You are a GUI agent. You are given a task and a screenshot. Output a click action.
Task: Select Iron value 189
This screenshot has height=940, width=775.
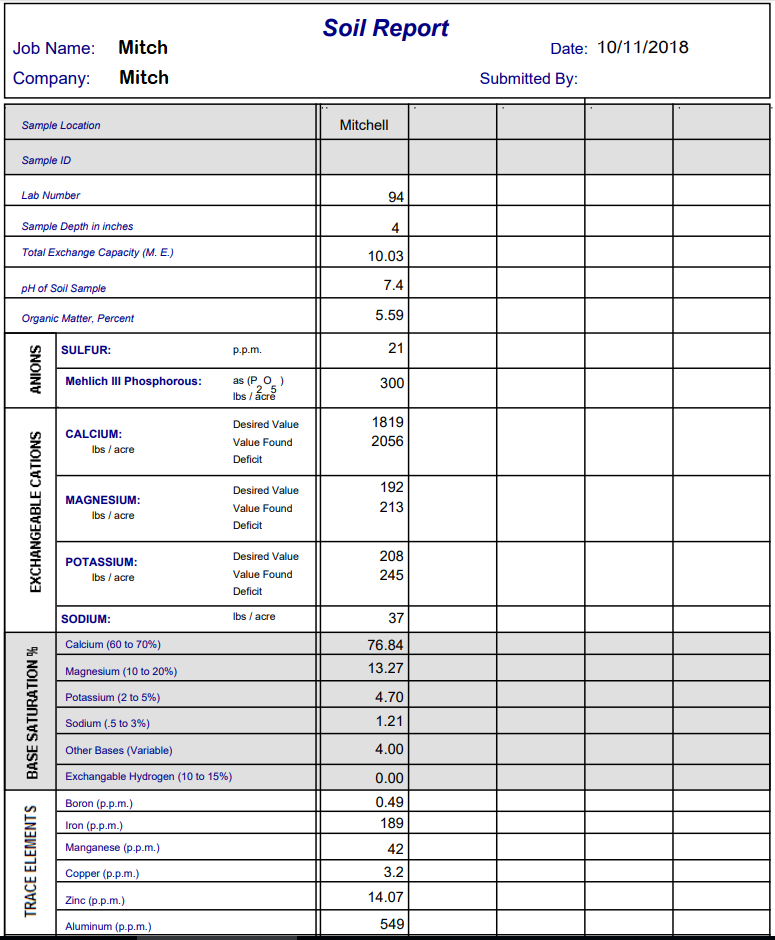[391, 823]
